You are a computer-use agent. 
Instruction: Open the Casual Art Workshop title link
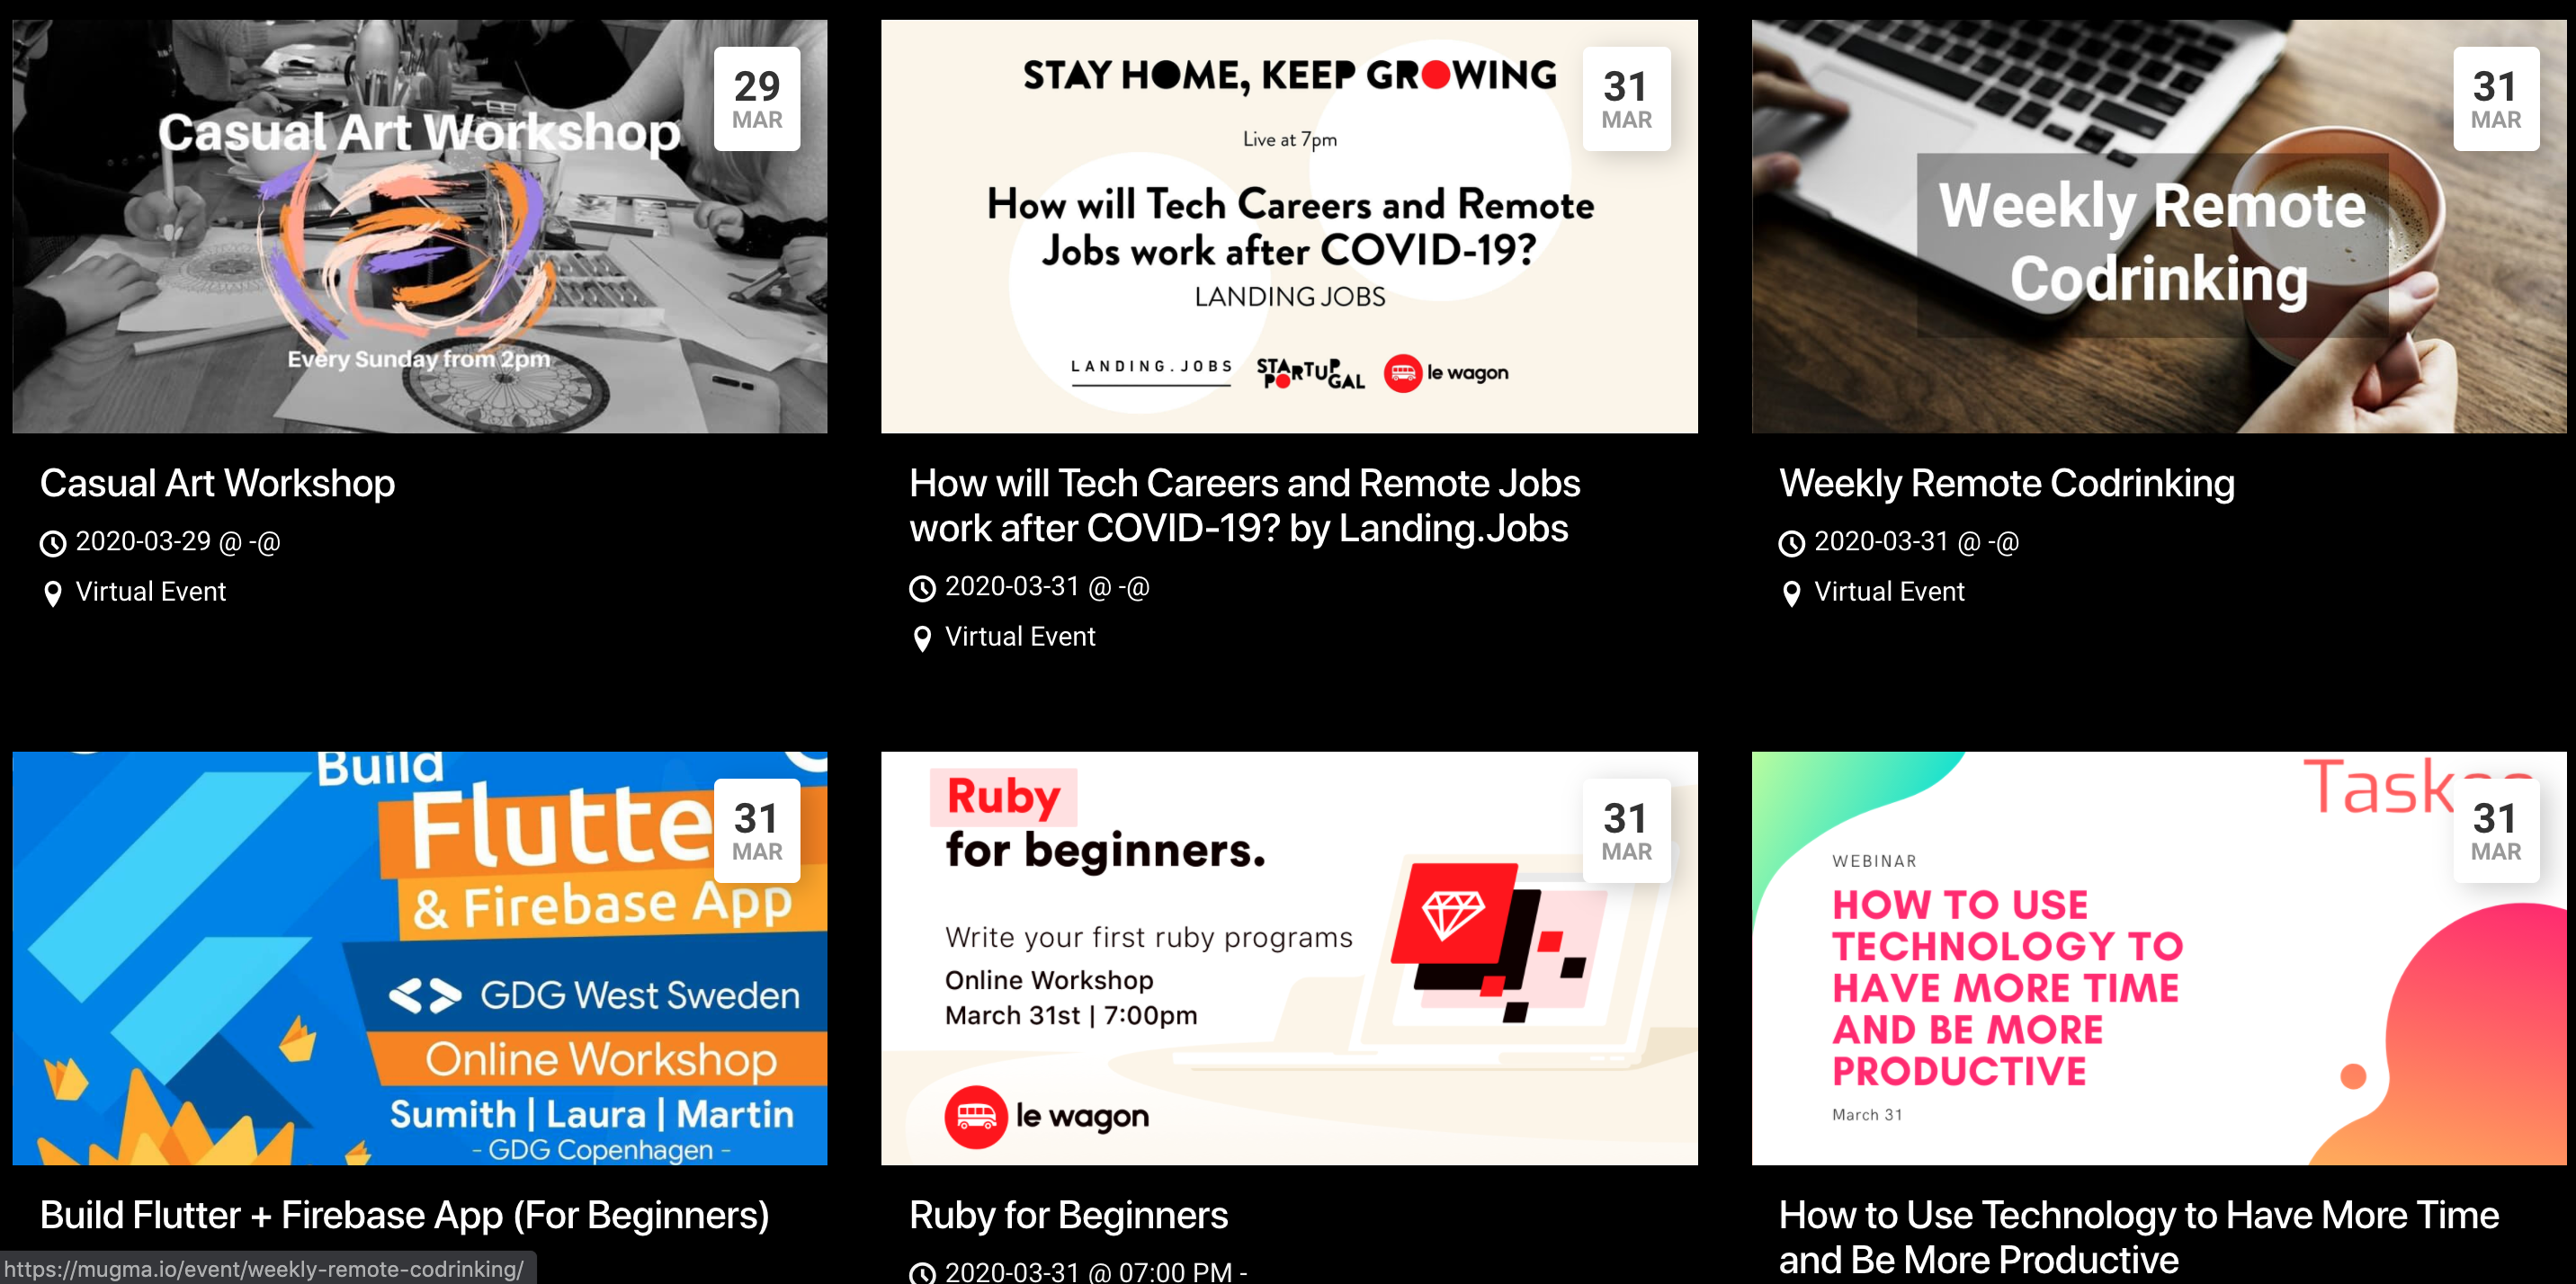217,483
